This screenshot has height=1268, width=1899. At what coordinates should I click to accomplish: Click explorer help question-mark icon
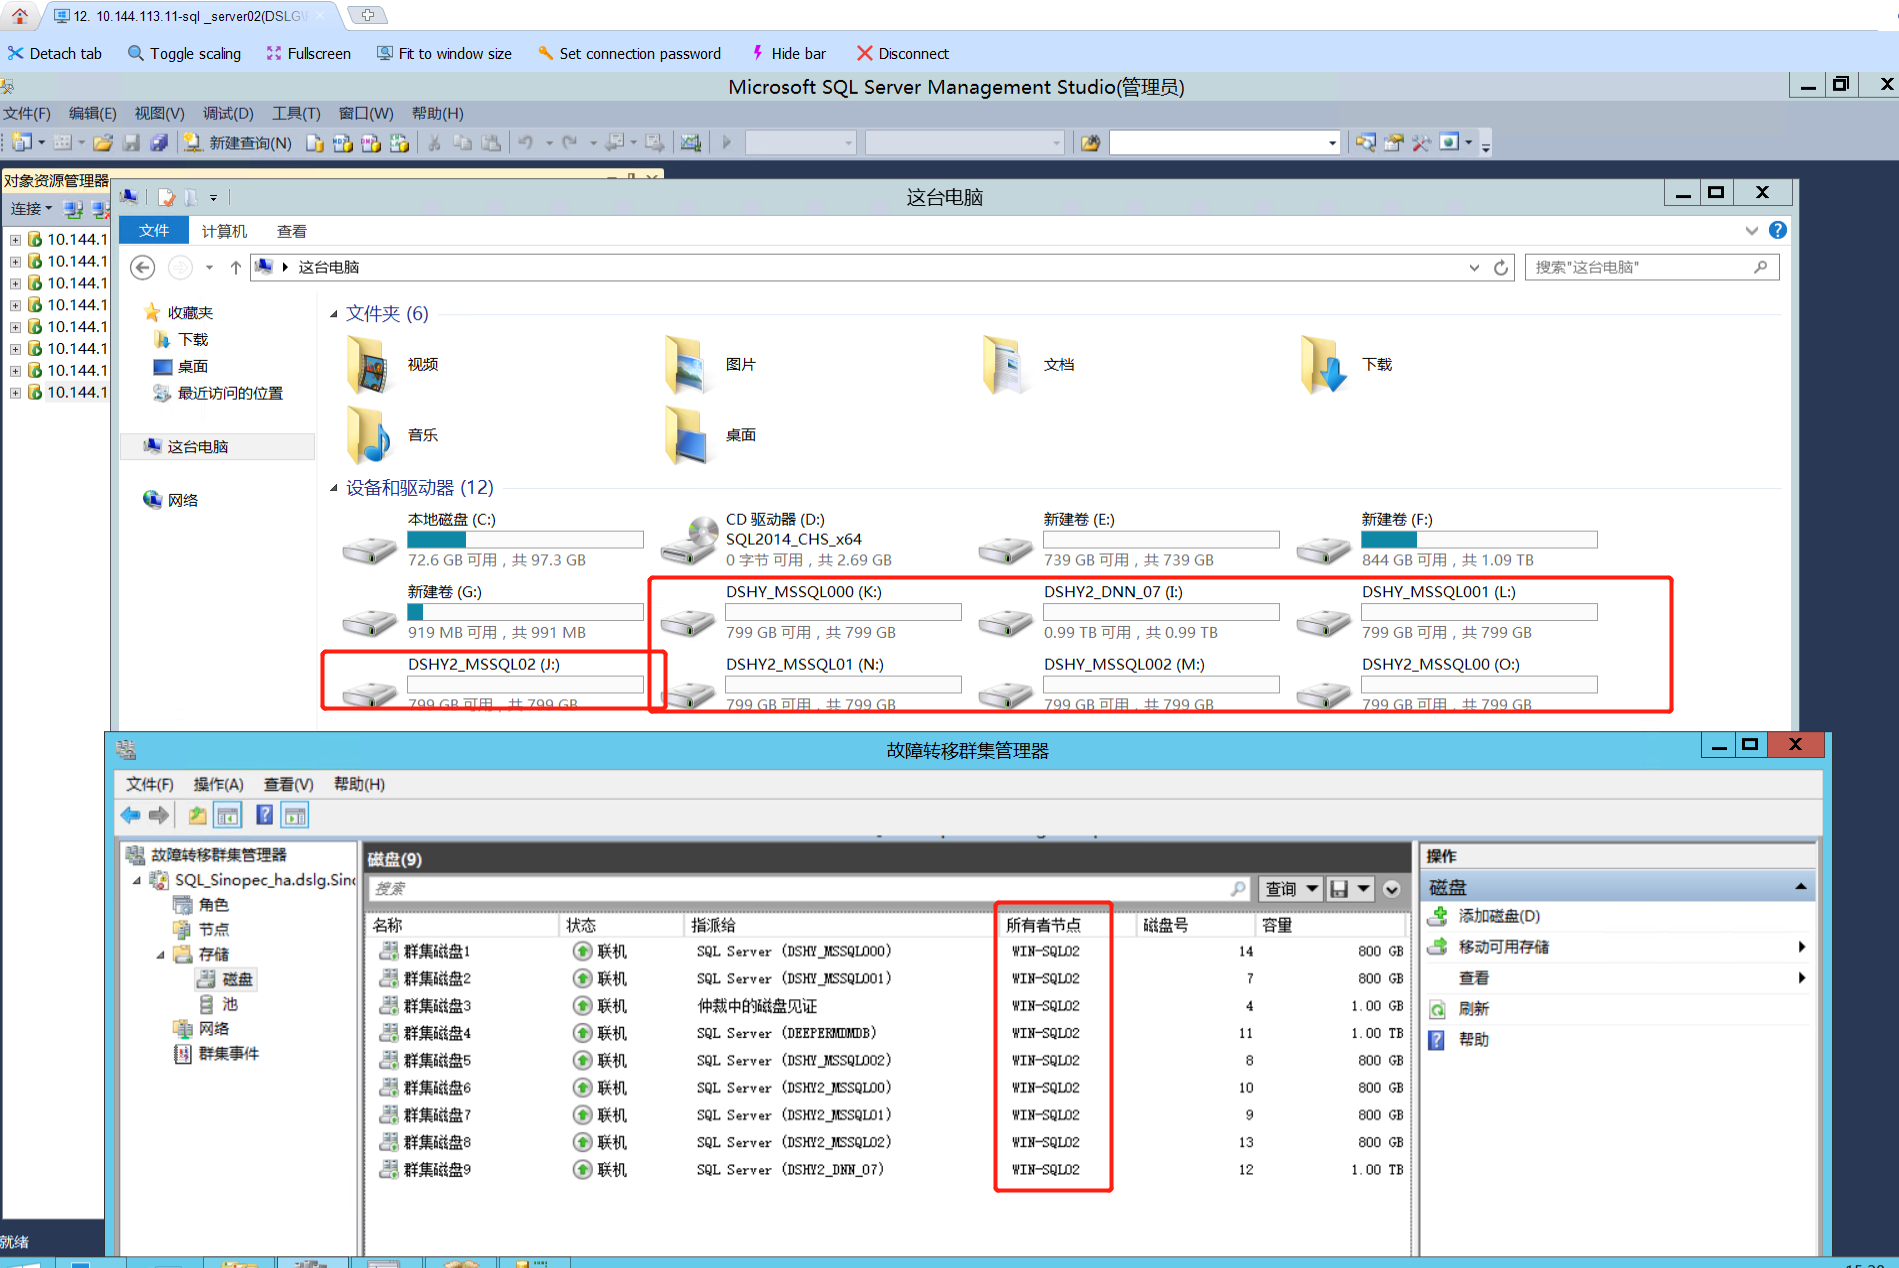tap(1777, 230)
